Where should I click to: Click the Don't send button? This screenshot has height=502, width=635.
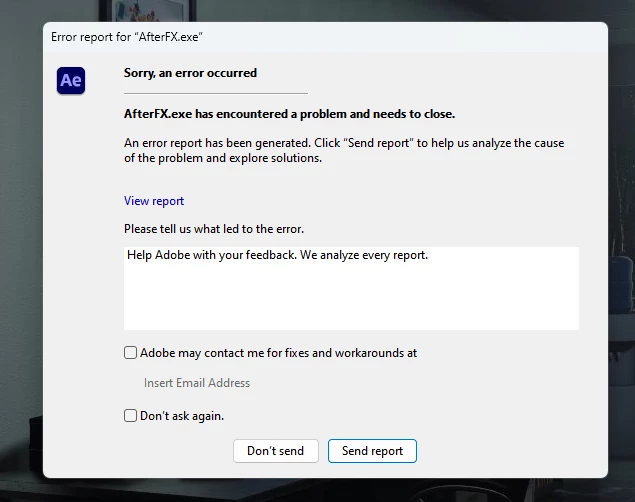(276, 451)
